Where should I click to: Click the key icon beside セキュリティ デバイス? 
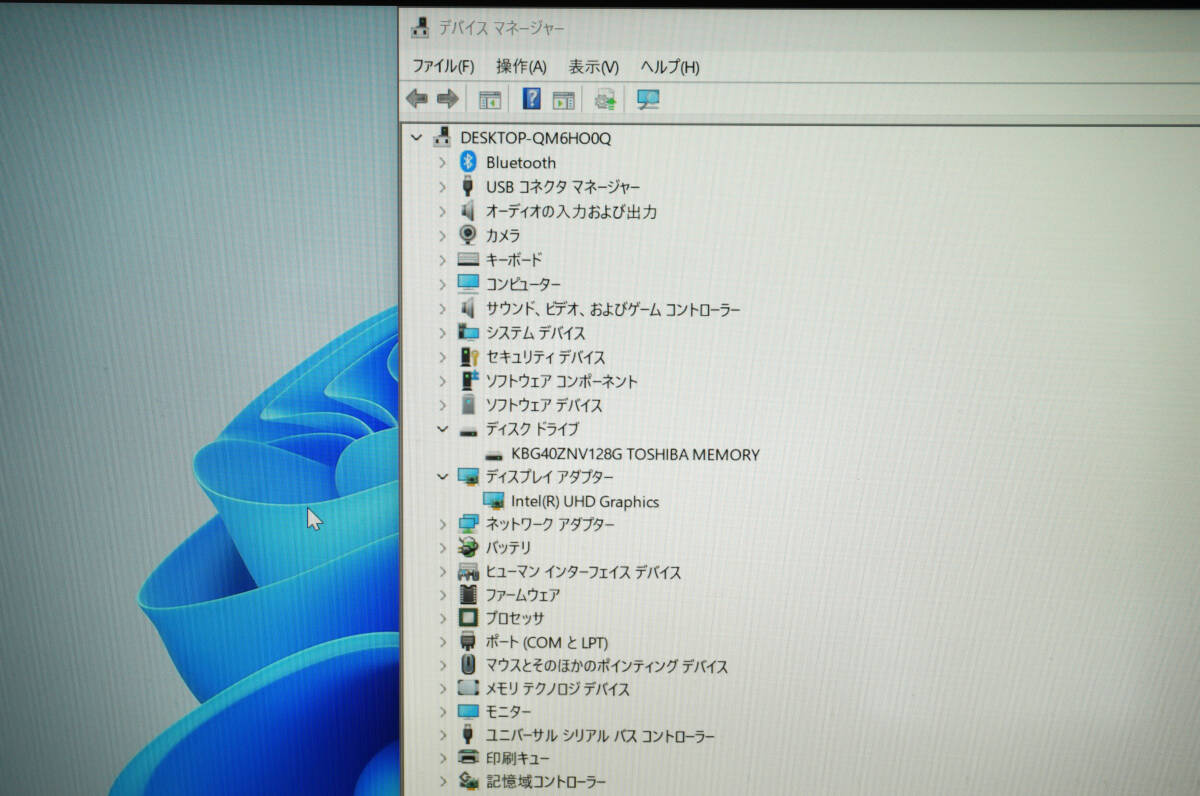pyautogui.click(x=468, y=356)
